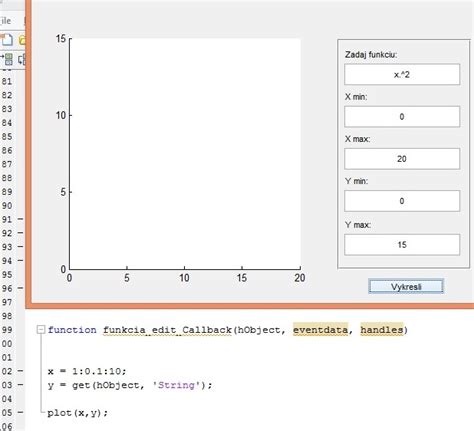Click the 'Zadaj funkciu:' label

(371, 55)
